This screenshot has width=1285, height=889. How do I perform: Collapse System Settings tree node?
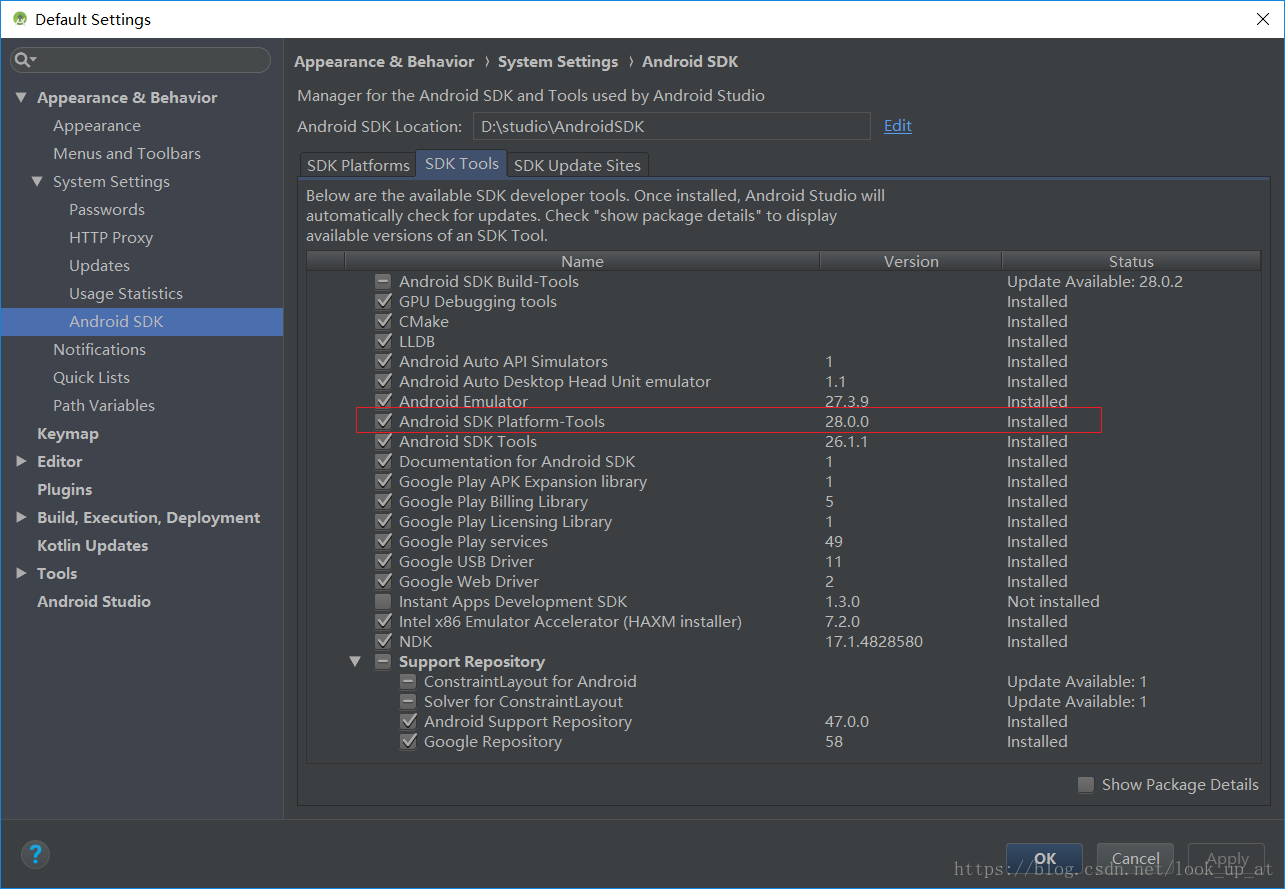tap(37, 182)
